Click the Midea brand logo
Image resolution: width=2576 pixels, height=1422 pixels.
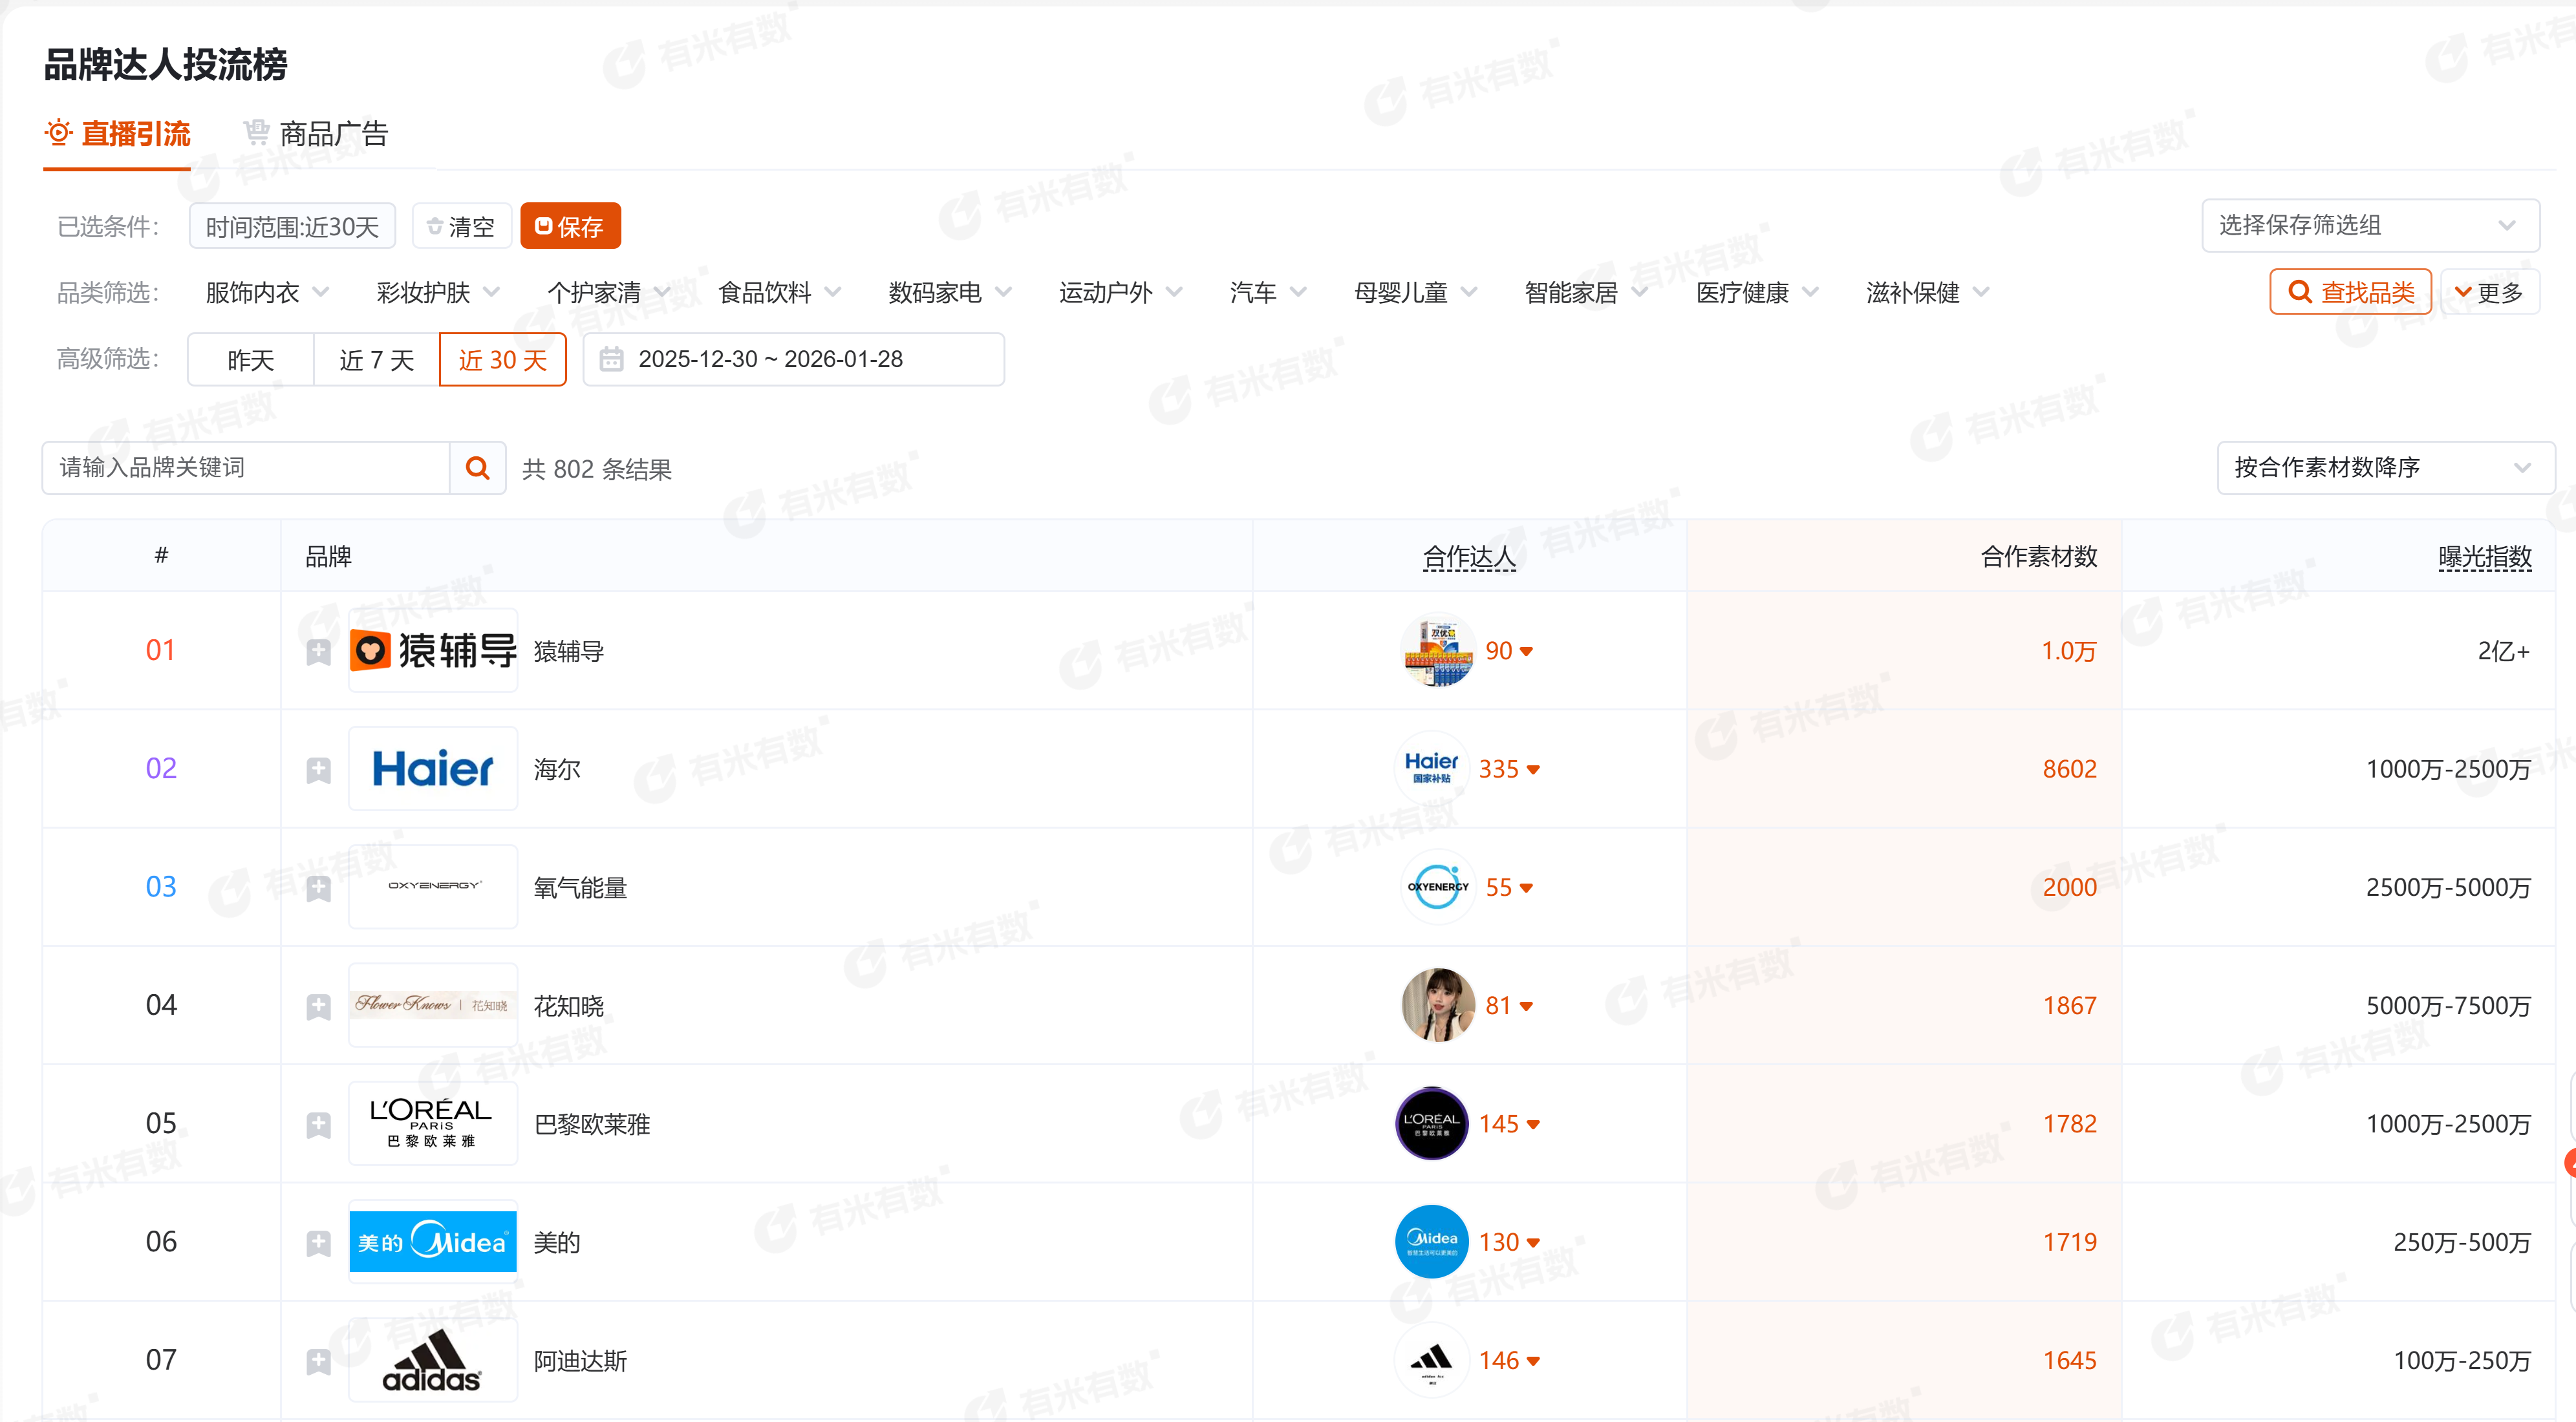point(433,1242)
